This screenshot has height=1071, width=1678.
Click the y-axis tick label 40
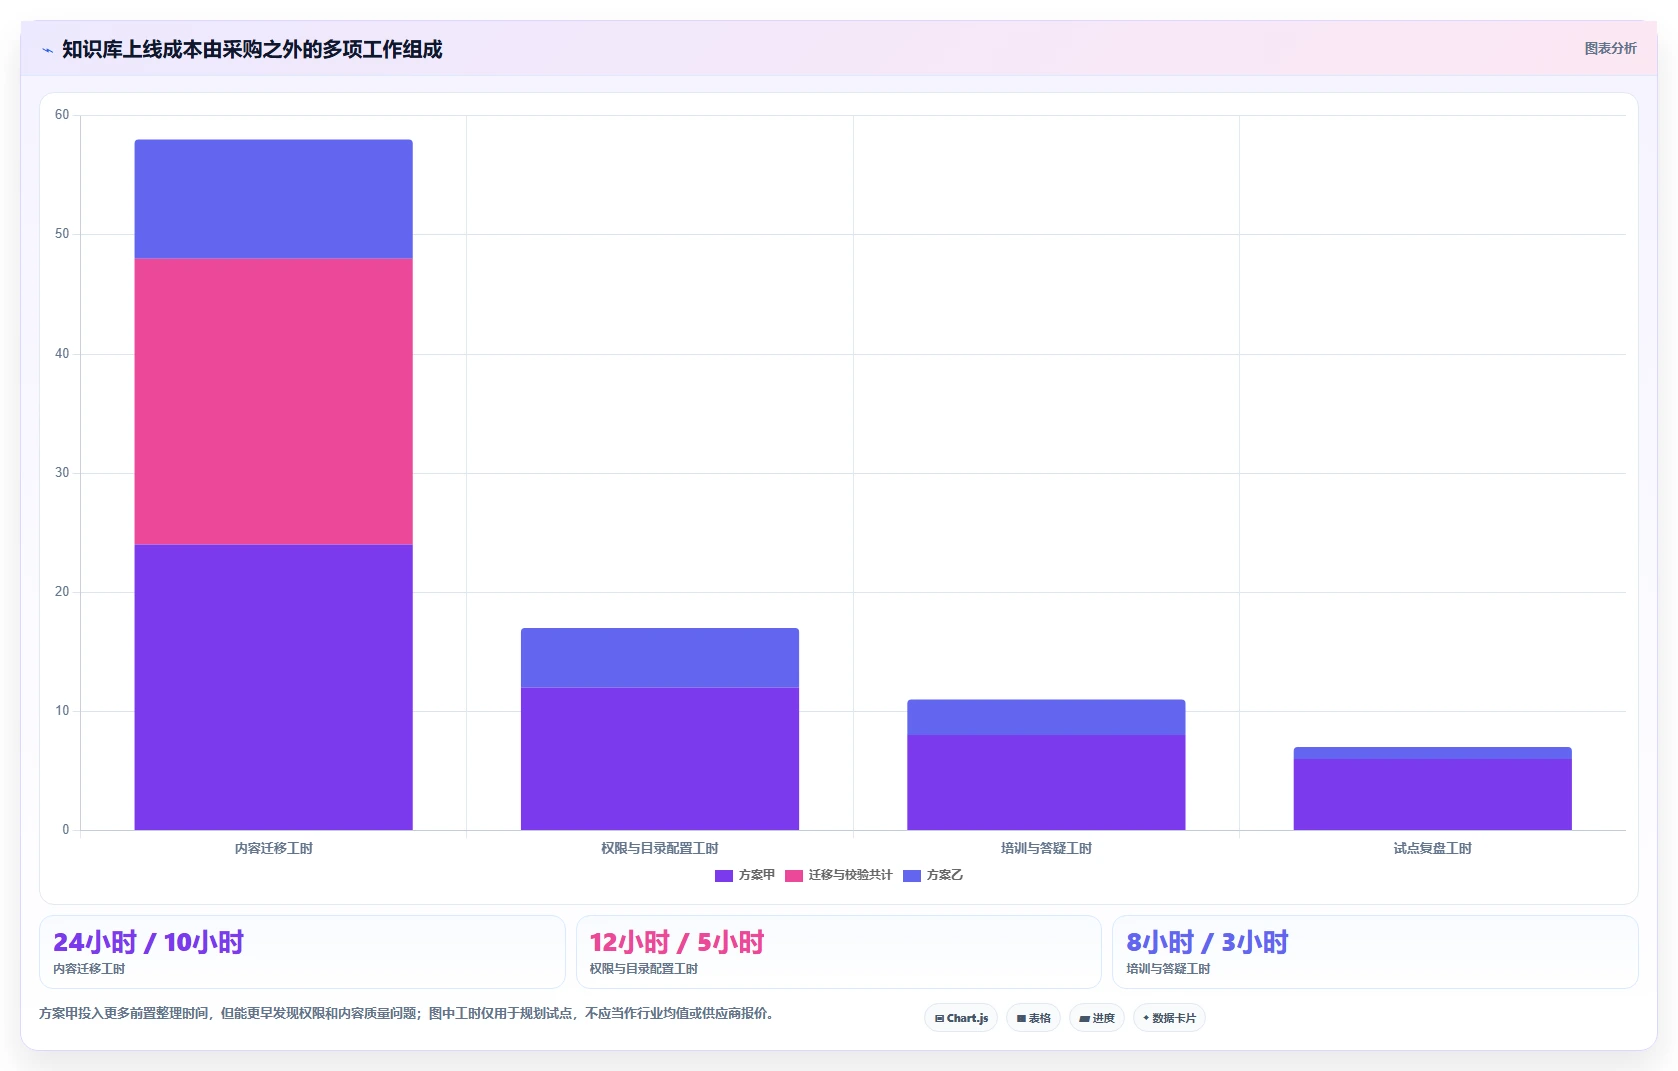(62, 354)
